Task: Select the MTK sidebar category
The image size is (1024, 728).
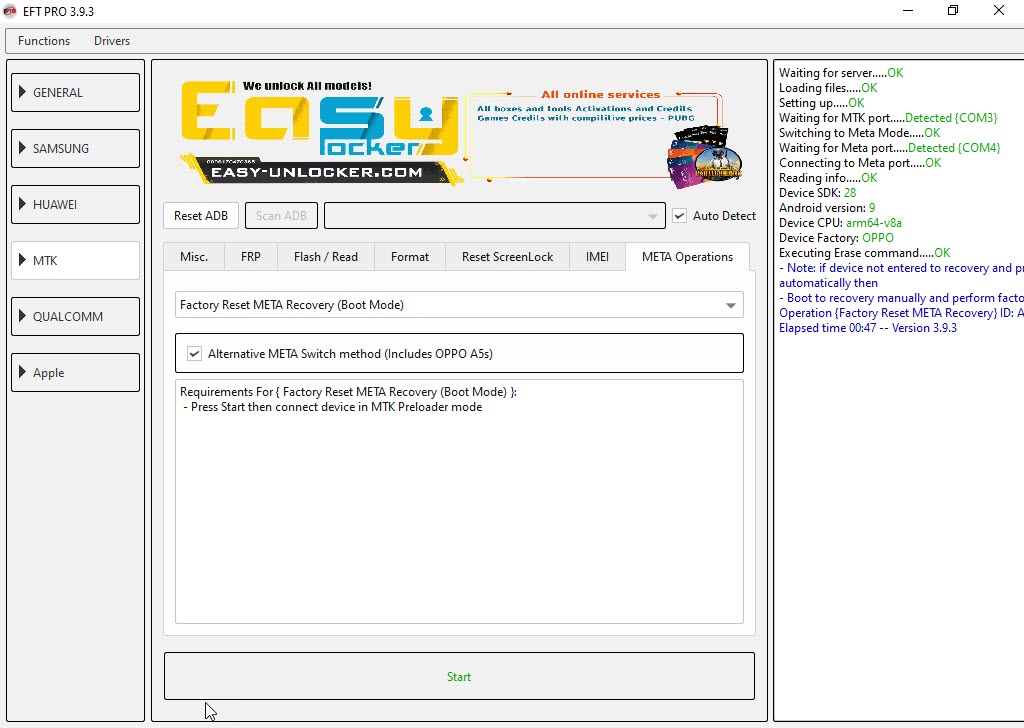Action: [x=75, y=261]
